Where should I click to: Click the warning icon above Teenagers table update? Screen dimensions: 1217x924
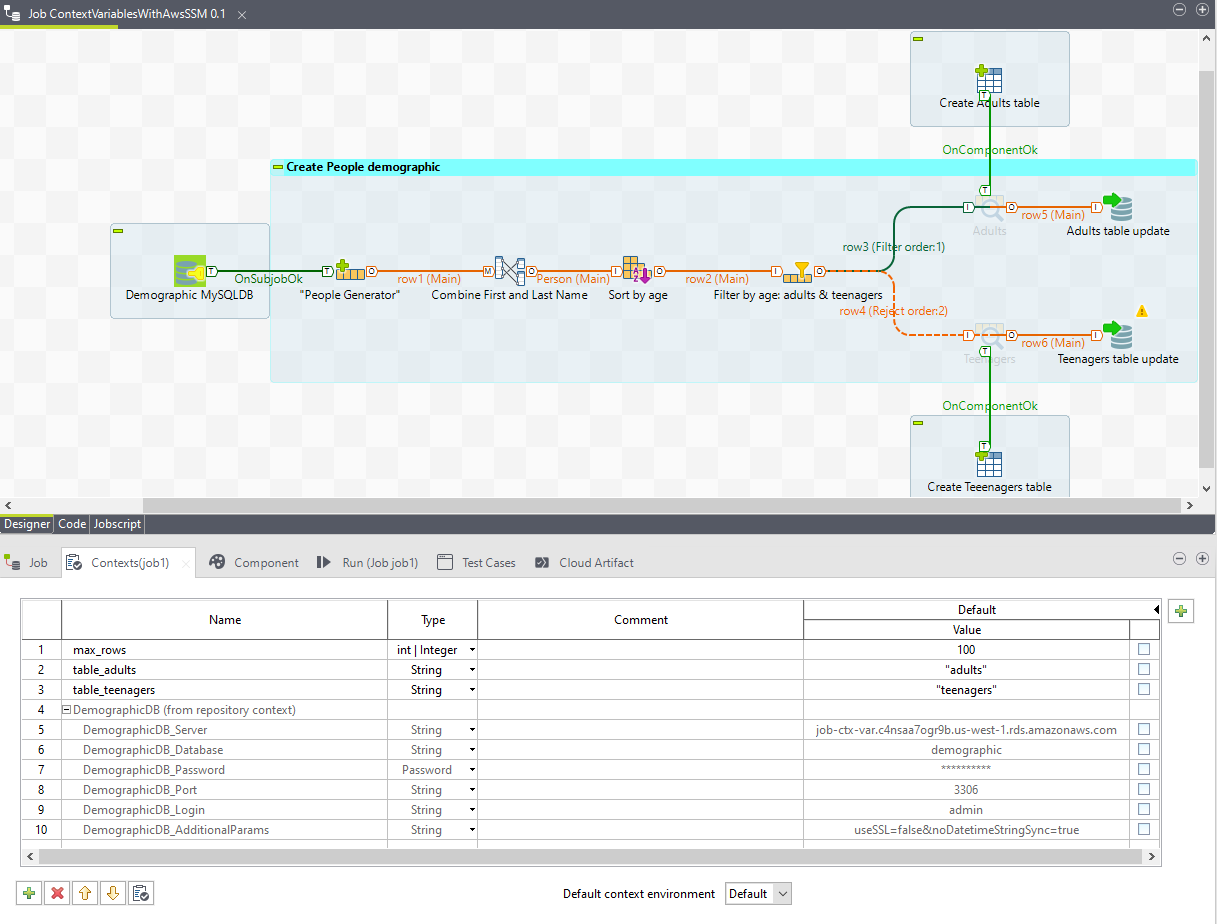[1141, 311]
